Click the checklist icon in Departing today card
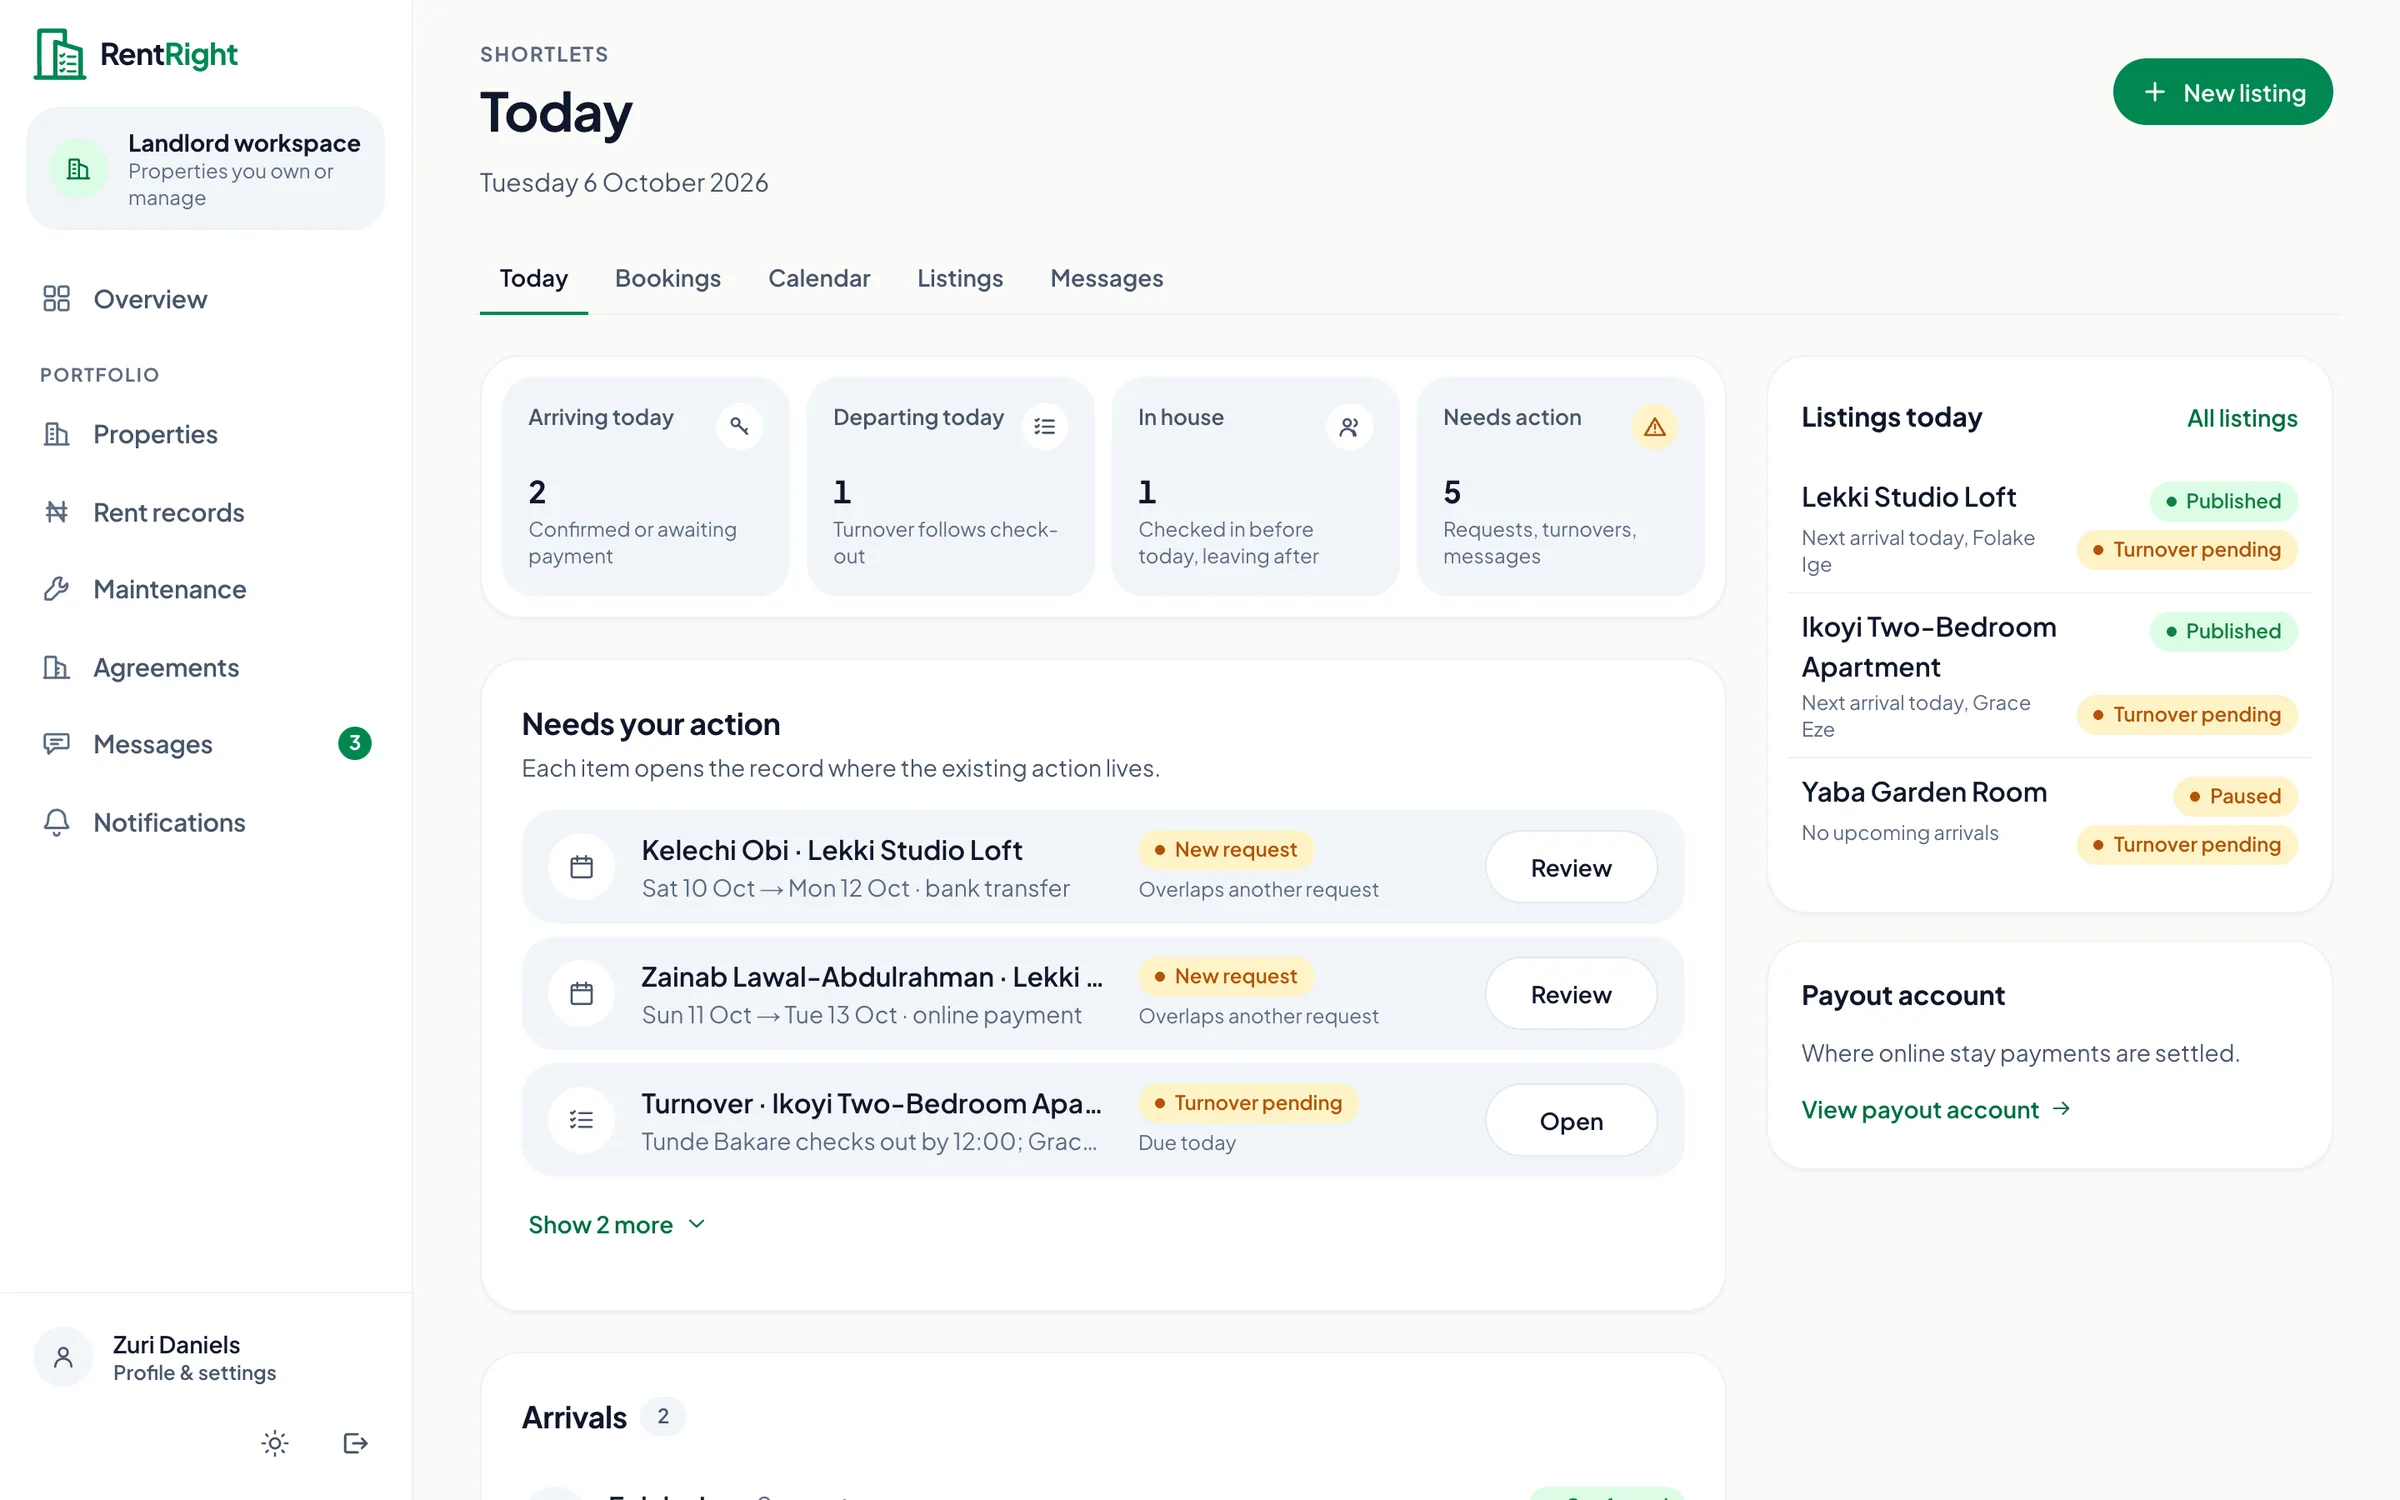 1044,426
